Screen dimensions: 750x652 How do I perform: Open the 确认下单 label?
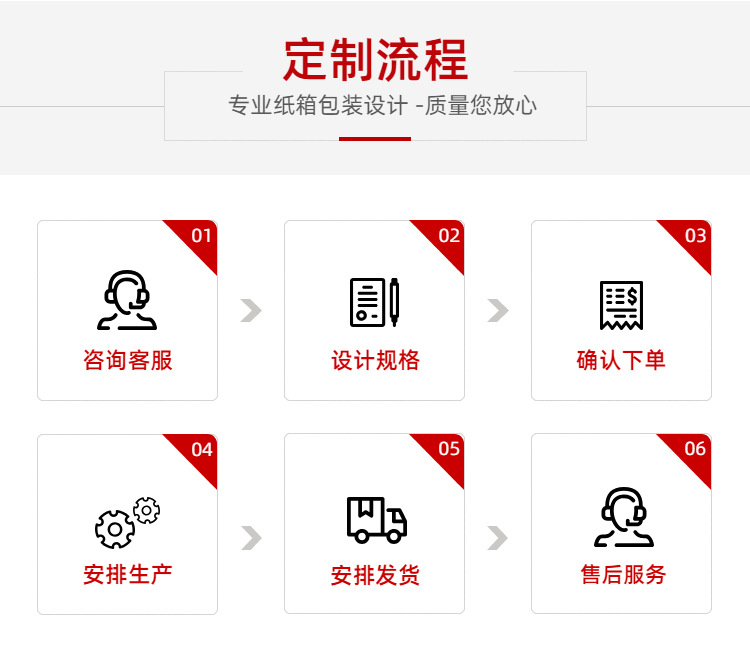click(621, 360)
